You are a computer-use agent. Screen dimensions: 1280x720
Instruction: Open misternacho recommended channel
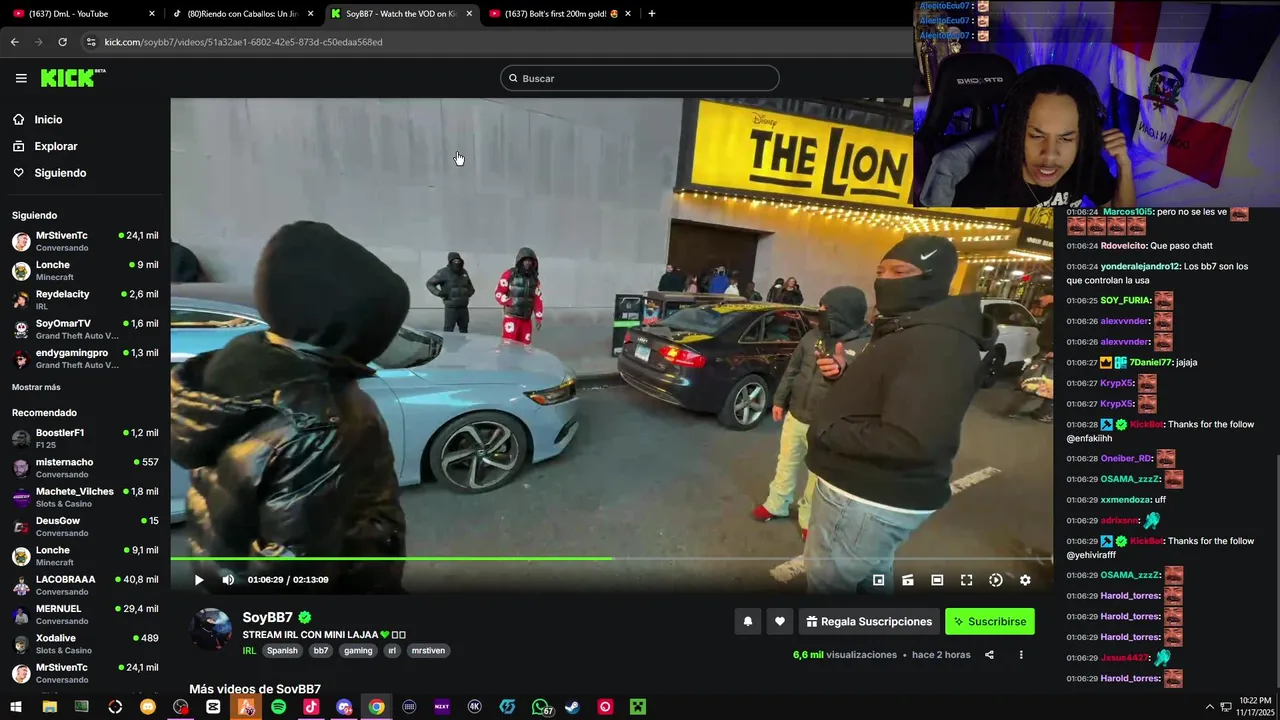point(85,467)
